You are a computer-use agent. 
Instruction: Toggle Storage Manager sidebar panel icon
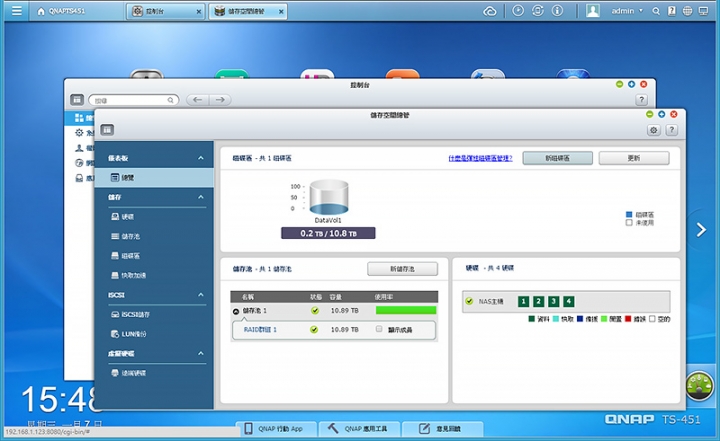tap(107, 130)
